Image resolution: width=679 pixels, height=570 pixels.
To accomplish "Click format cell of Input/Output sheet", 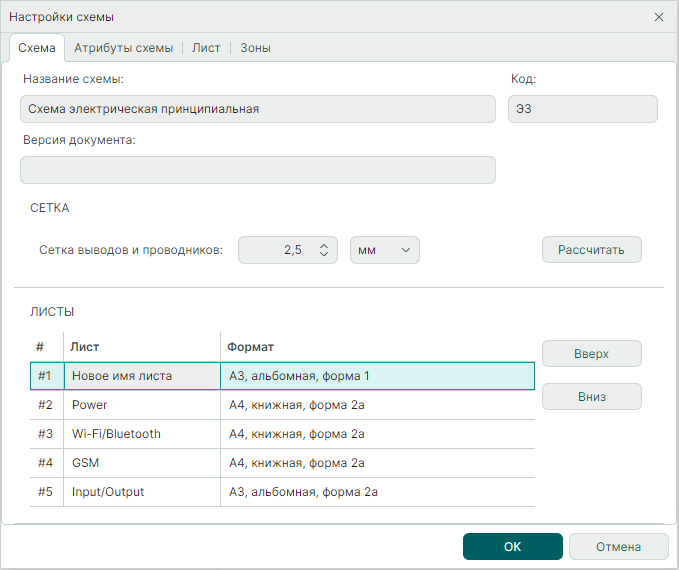I will [376, 492].
